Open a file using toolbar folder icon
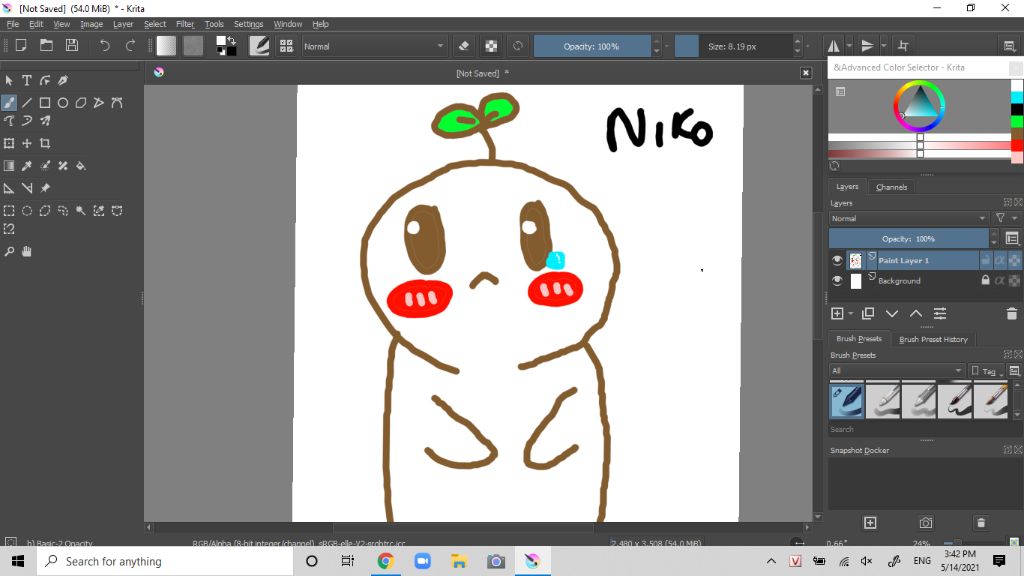This screenshot has height=576, width=1024. point(46,46)
